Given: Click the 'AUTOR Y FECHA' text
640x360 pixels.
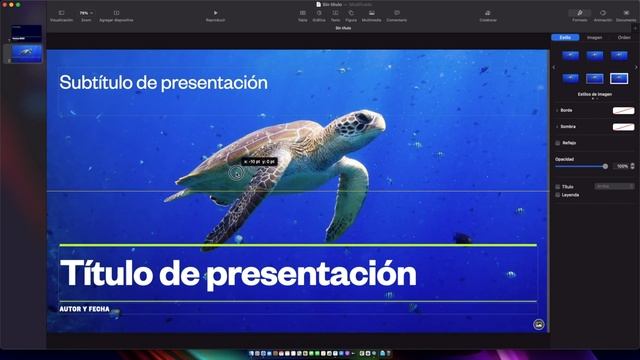Looking at the screenshot, I should pos(84,309).
